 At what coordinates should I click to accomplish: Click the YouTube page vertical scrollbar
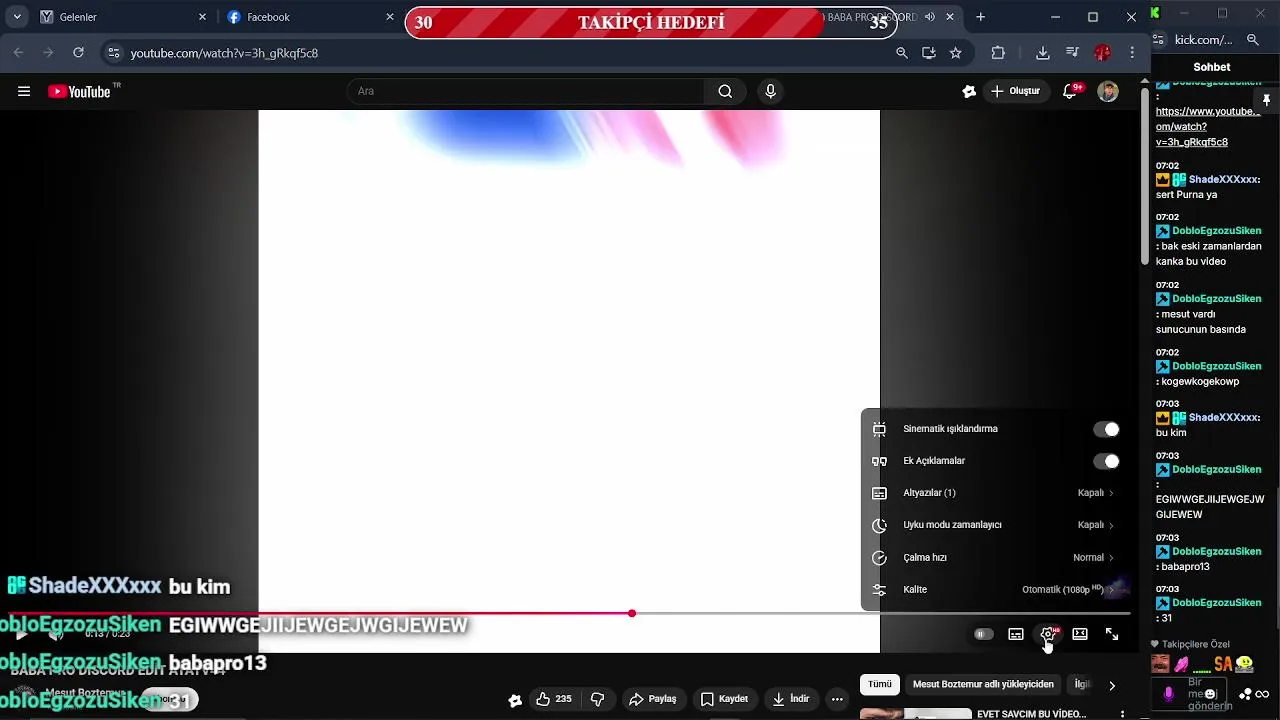click(1145, 175)
